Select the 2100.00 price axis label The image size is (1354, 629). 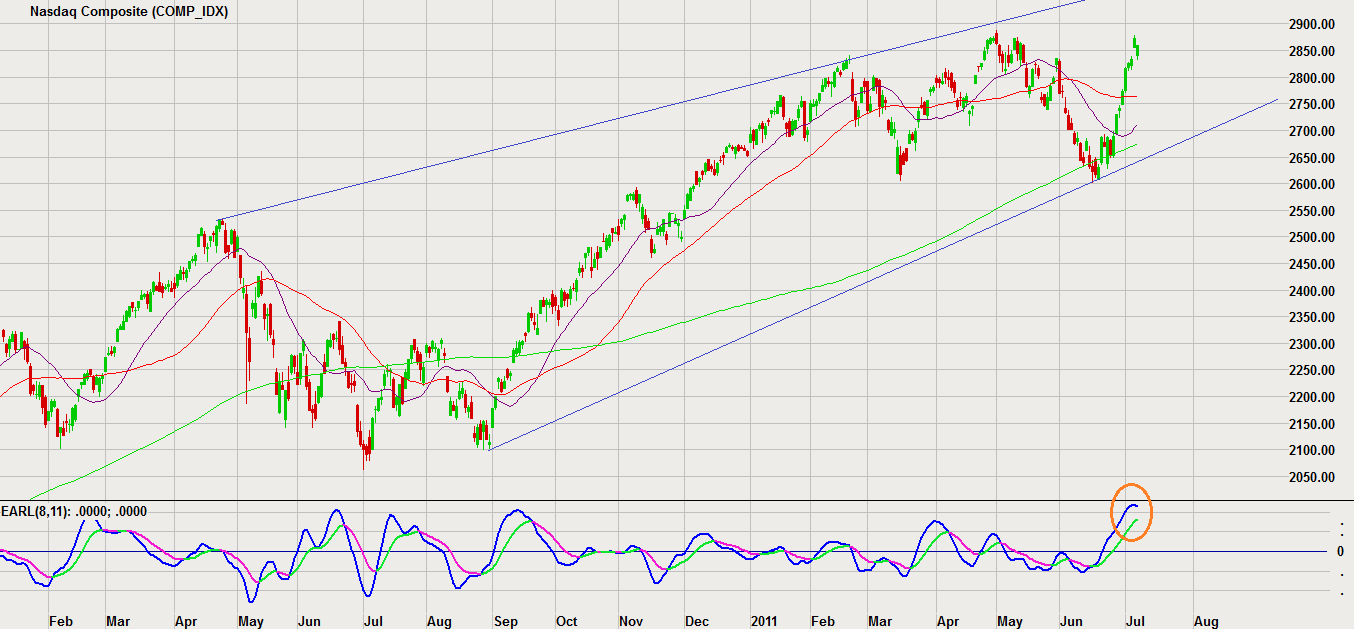coord(1310,450)
